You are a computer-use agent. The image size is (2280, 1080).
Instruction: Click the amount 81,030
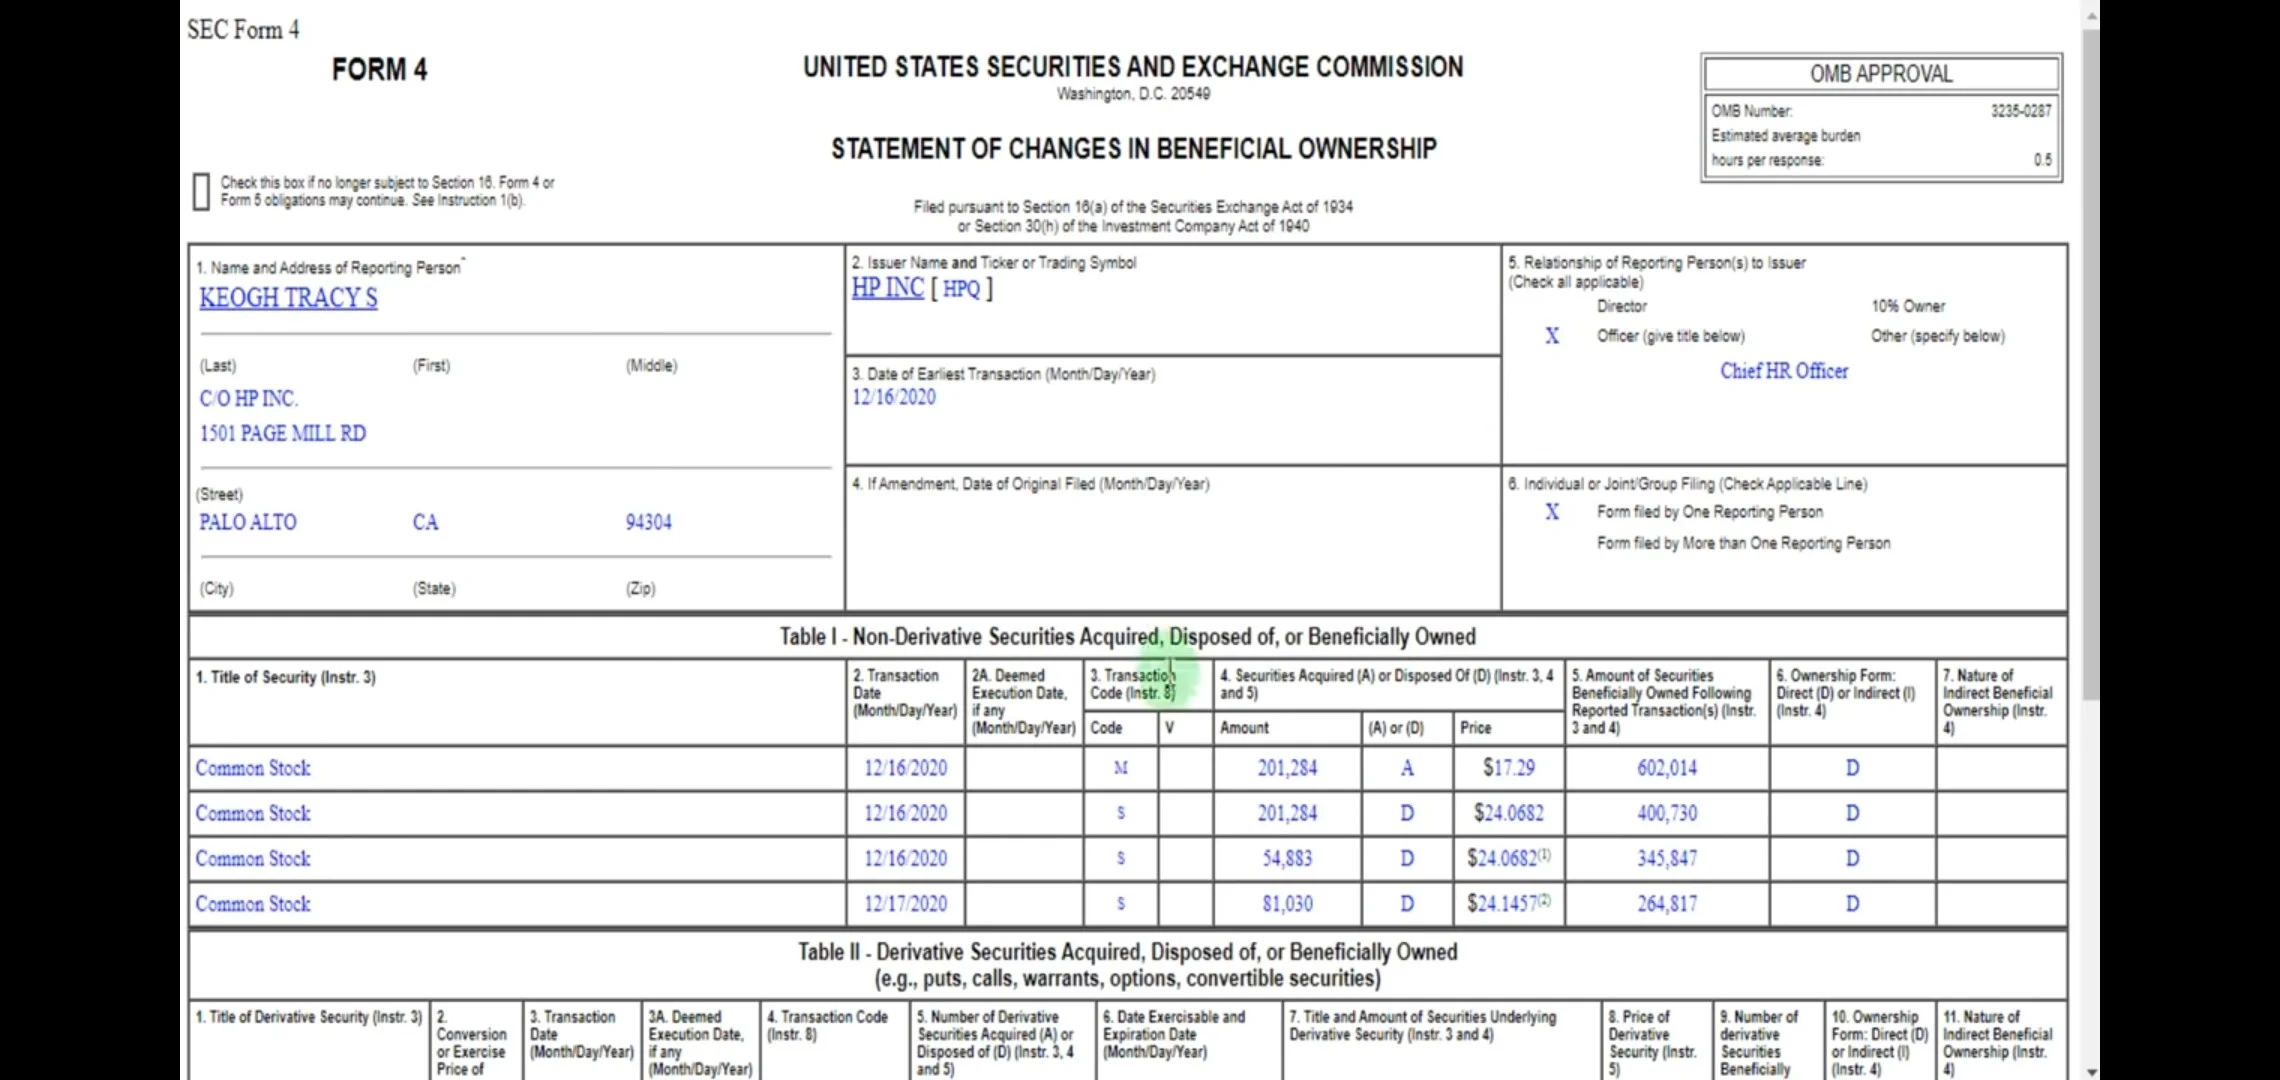pos(1287,903)
